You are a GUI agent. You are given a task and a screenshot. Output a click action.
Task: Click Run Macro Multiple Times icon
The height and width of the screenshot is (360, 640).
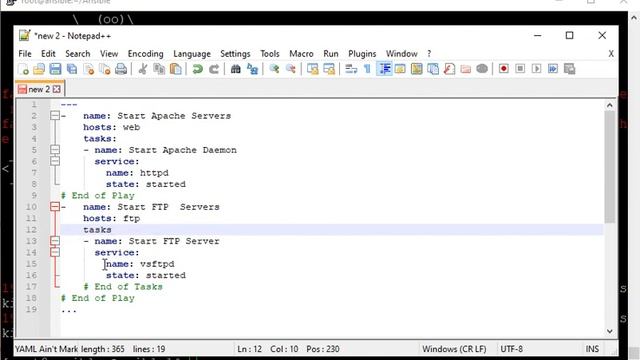pyautogui.click(x=553, y=69)
